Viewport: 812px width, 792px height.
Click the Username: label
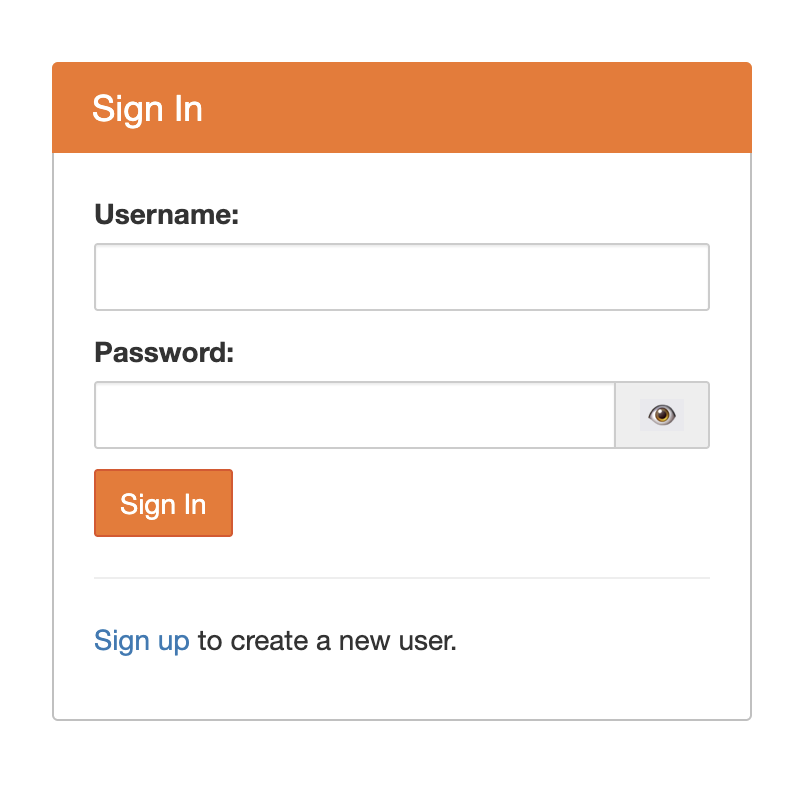coord(166,215)
